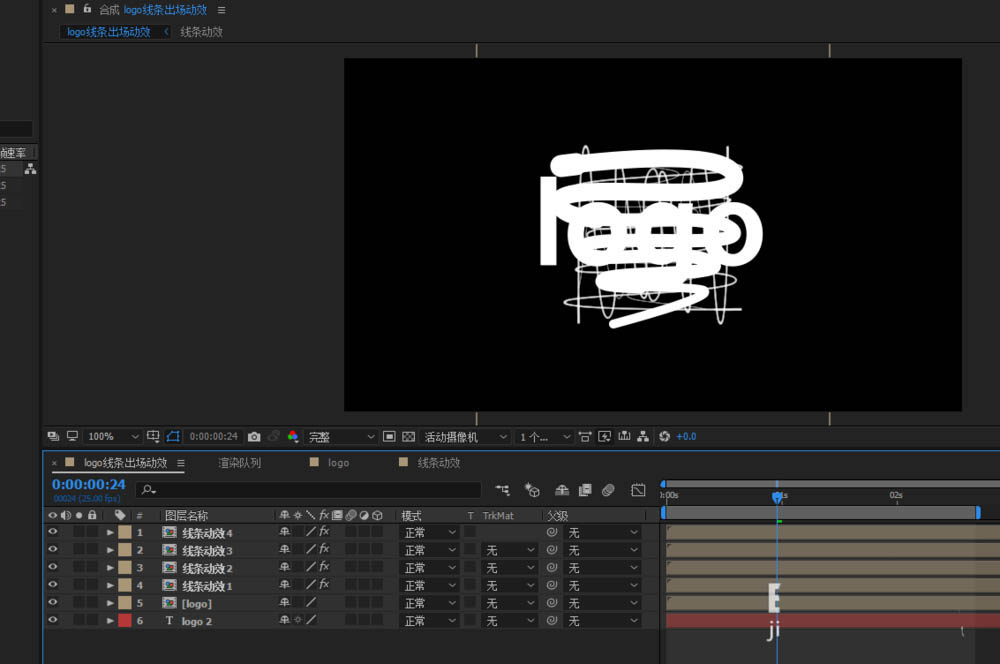1000x664 pixels.
Task: Toggle the transparency grid icon
Action: [x=408, y=437]
